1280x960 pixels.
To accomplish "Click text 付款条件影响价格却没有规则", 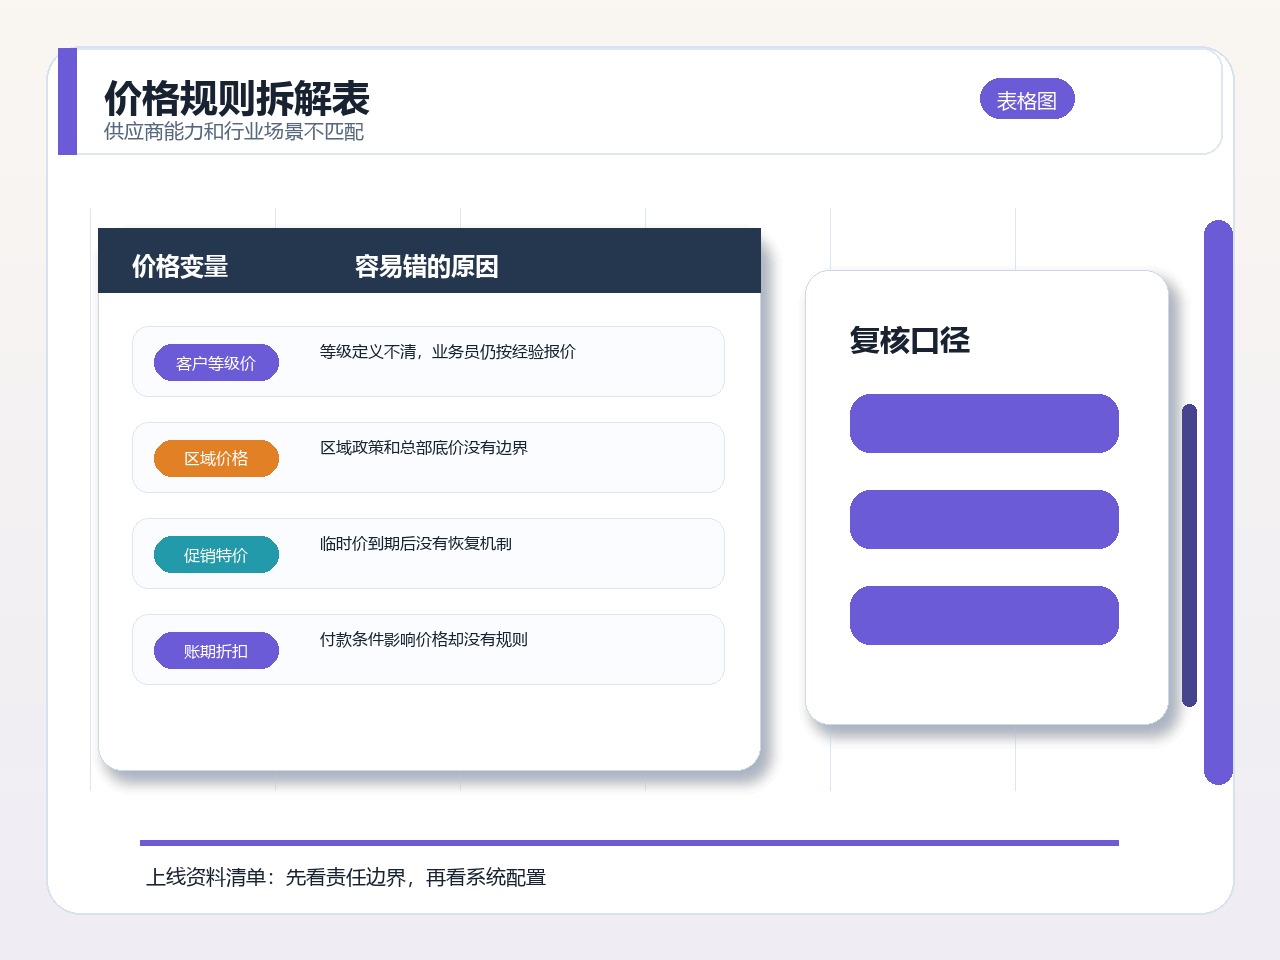I will pos(424,640).
